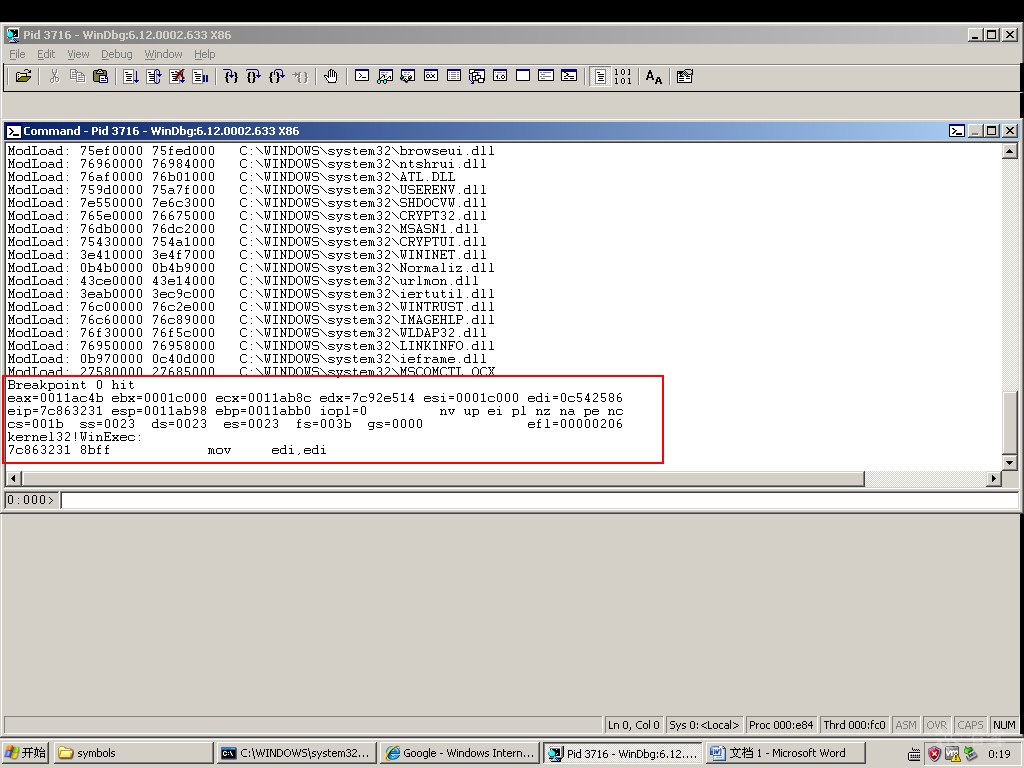The image size is (1024, 768).
Task: Click the Go (run) debug icon
Action: pos(131,76)
